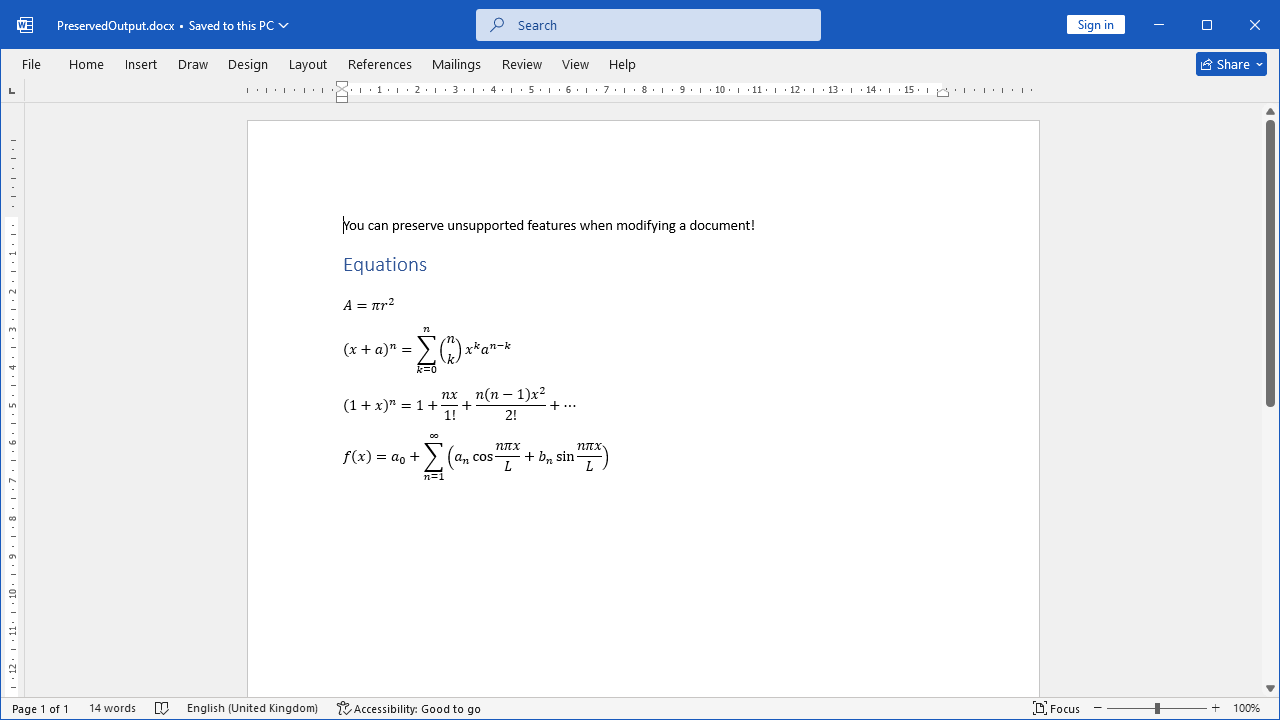Click the Word application logo icon

(24, 25)
